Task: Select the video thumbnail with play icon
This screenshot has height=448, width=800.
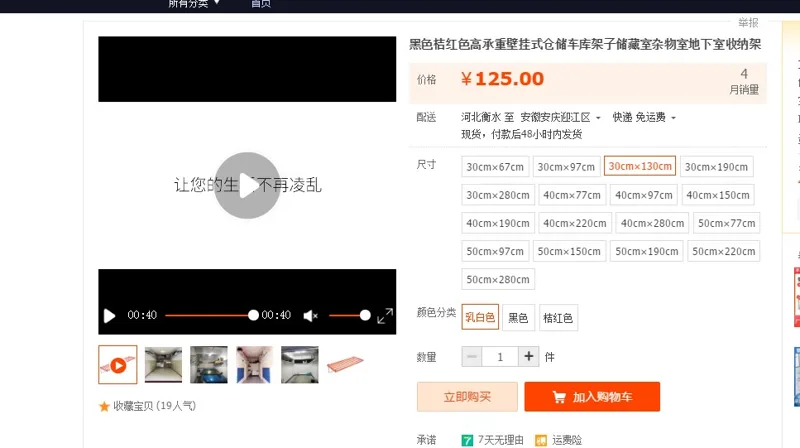Action: pyautogui.click(x=118, y=365)
